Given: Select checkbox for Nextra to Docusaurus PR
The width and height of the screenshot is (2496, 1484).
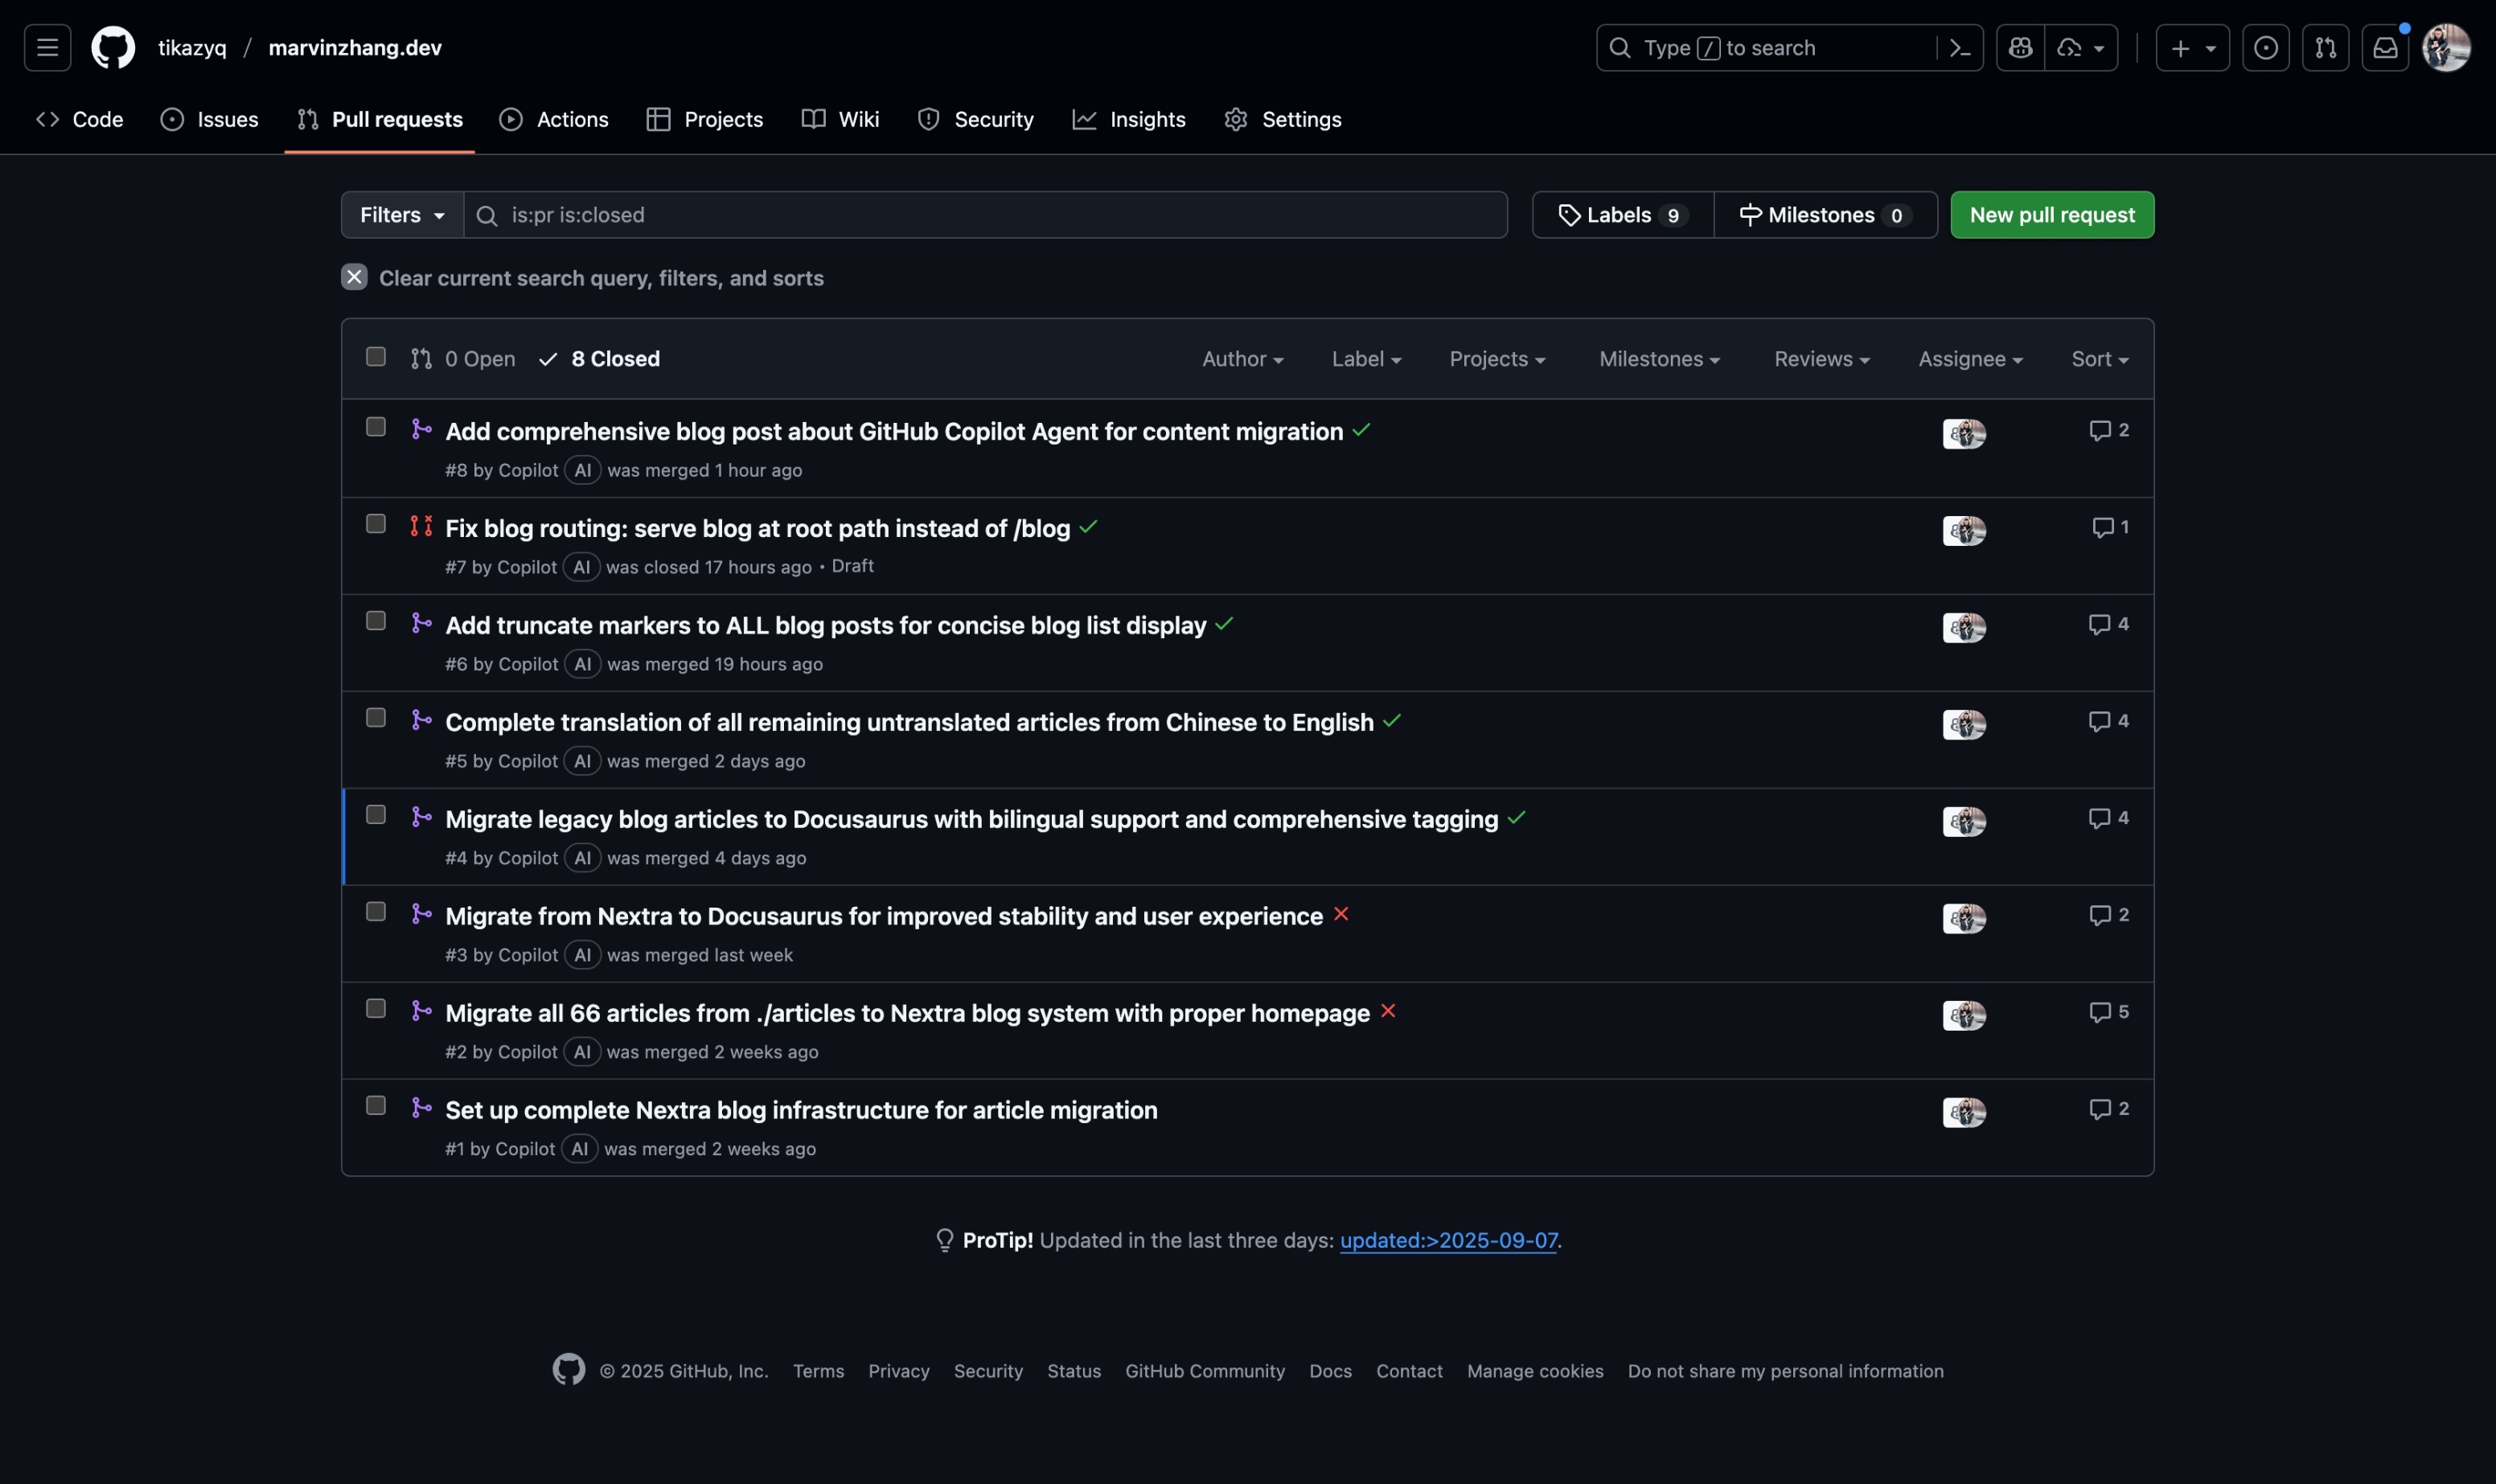Looking at the screenshot, I should coord(376,912).
